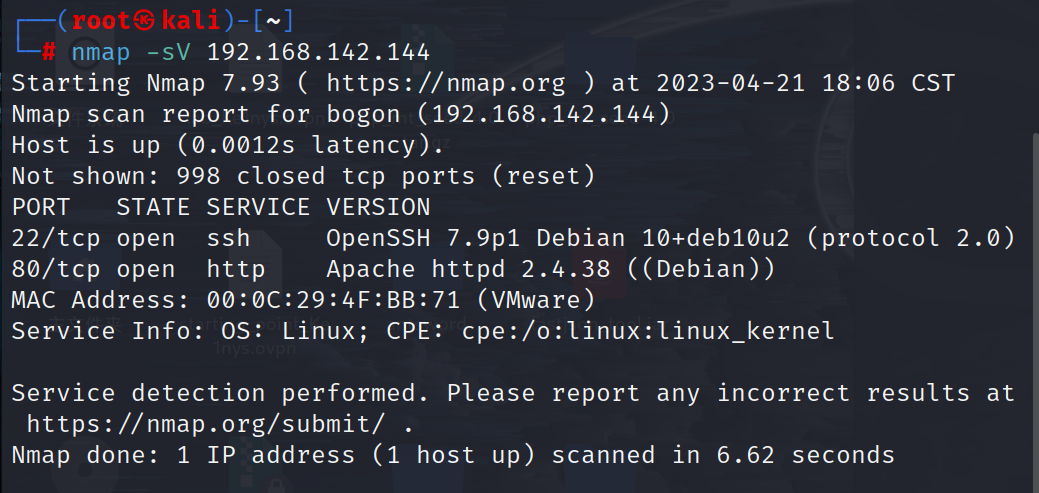Click the kali hostname in prompt
The image size is (1039, 493).
tap(191, 22)
